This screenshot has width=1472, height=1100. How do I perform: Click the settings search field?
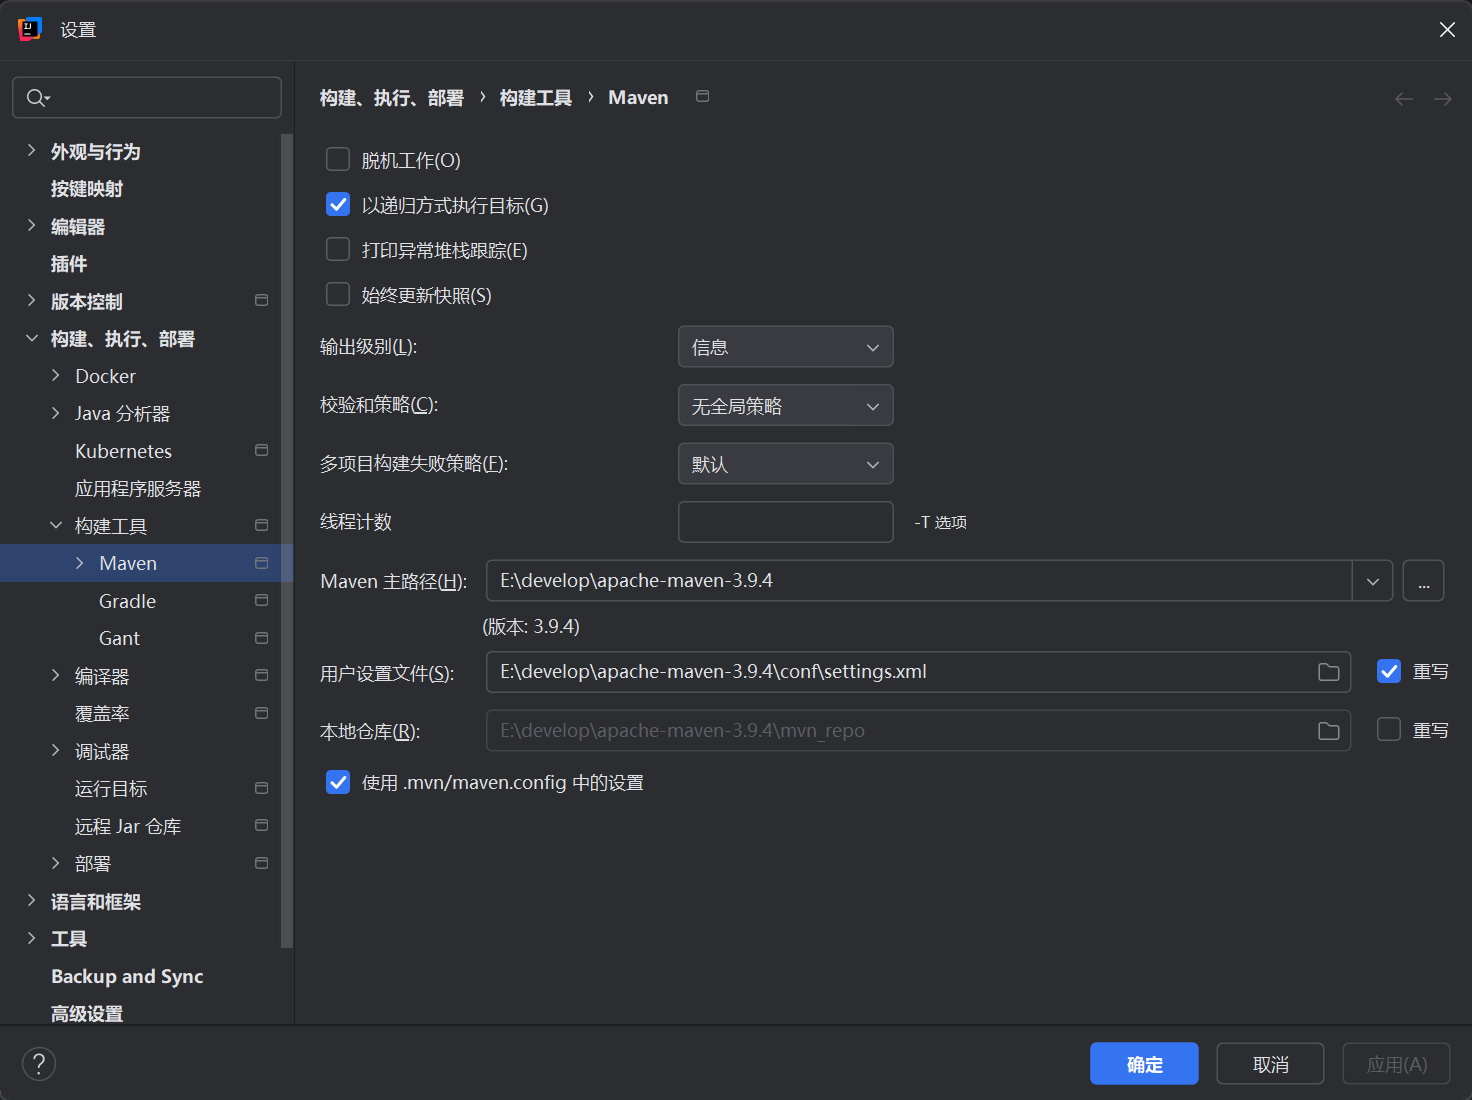coord(147,97)
